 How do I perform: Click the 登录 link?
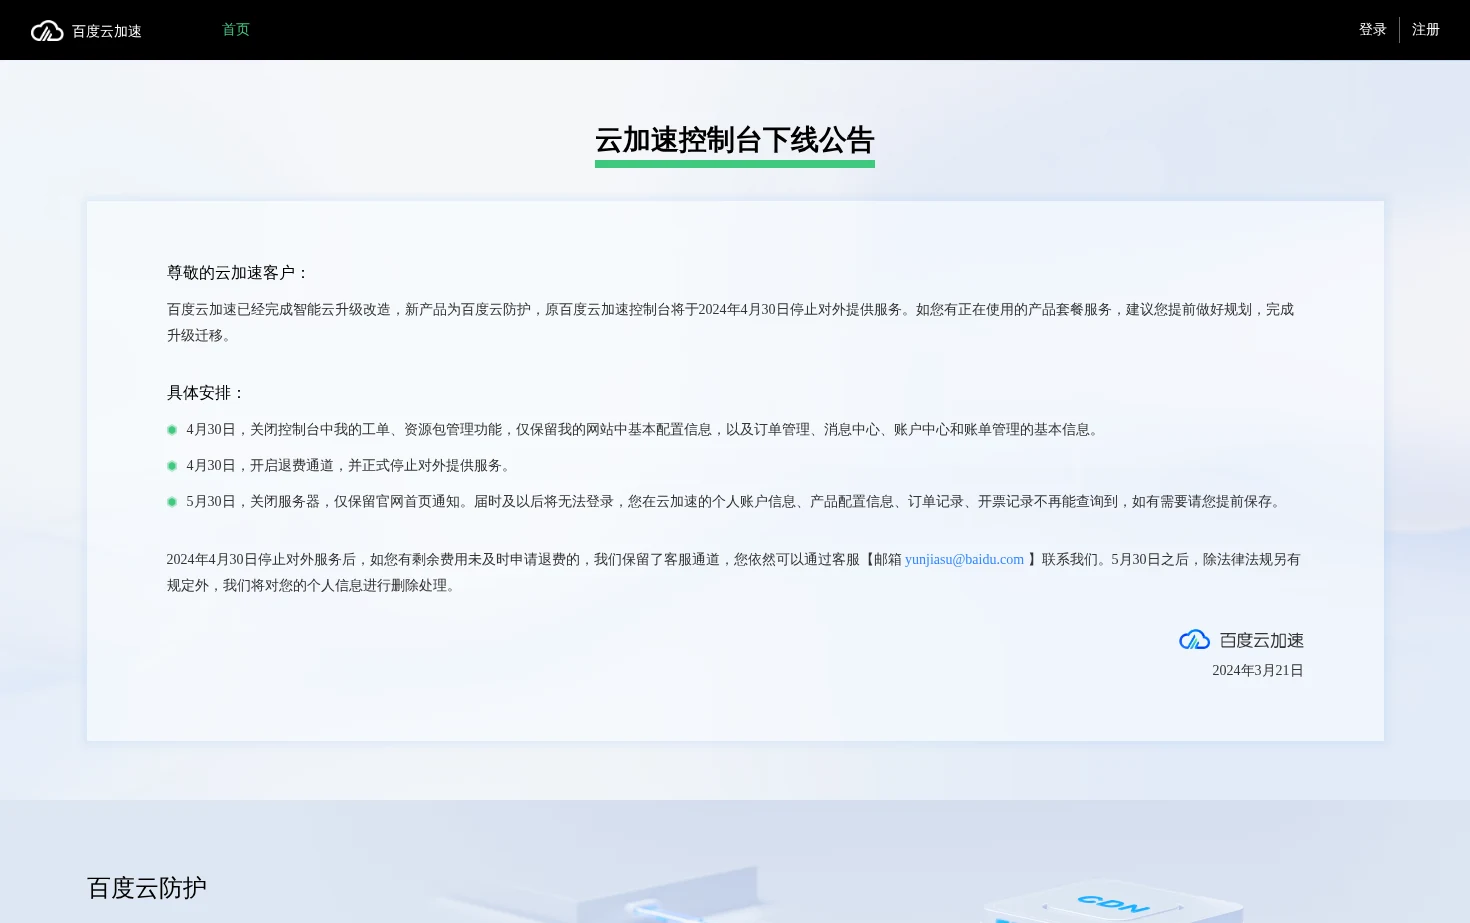[1372, 30]
